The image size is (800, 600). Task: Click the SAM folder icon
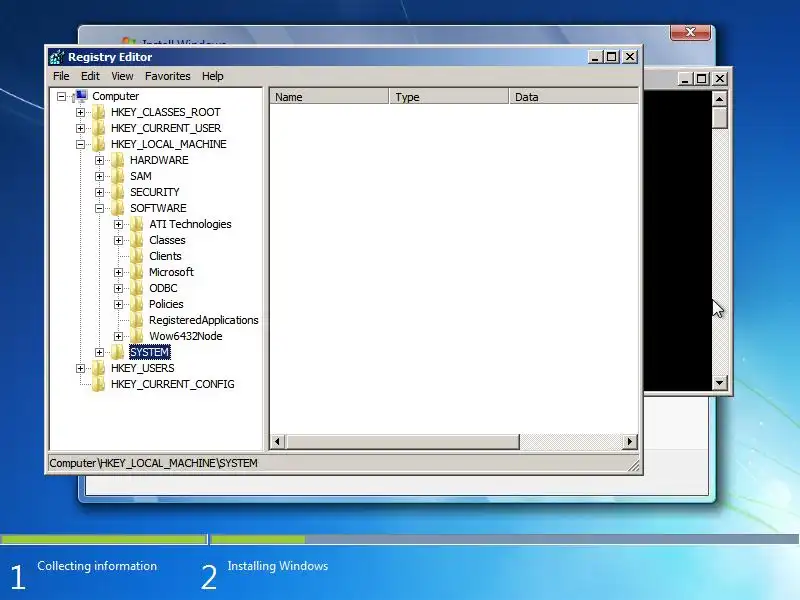click(118, 176)
